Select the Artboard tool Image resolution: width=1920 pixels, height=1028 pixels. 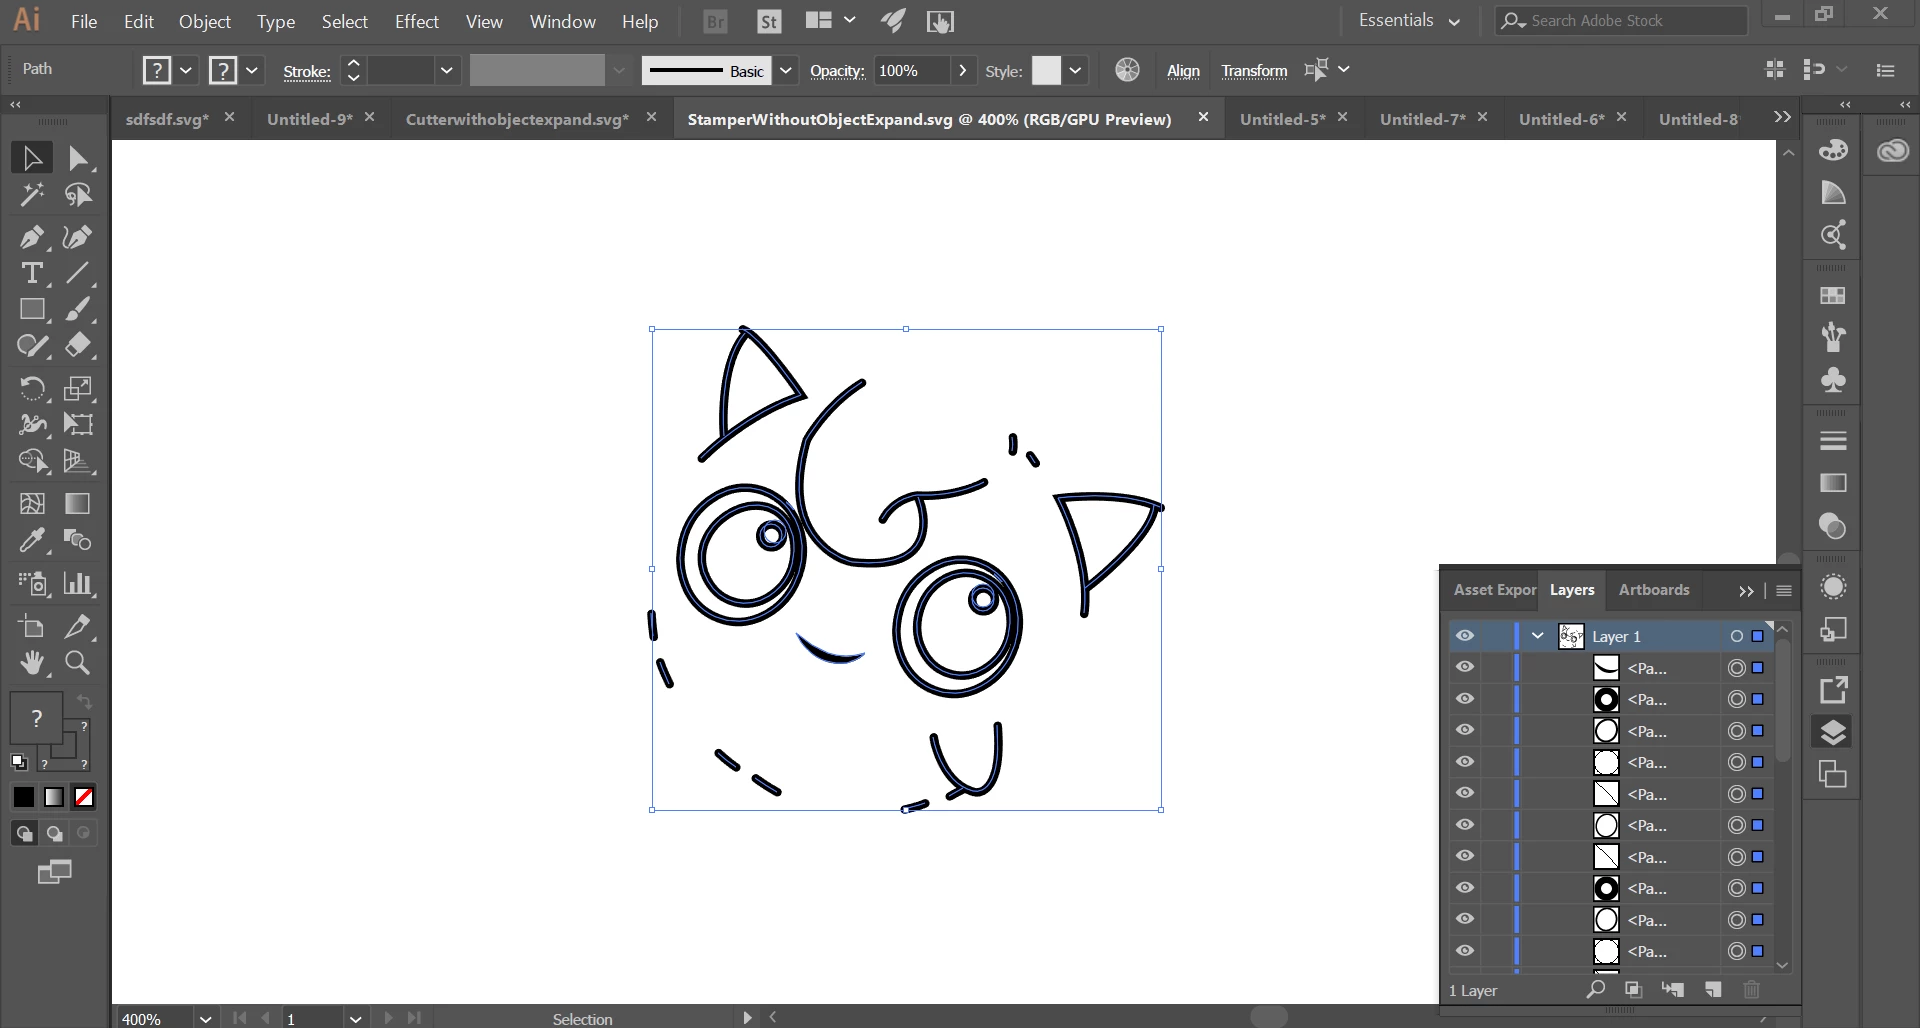tap(32, 627)
